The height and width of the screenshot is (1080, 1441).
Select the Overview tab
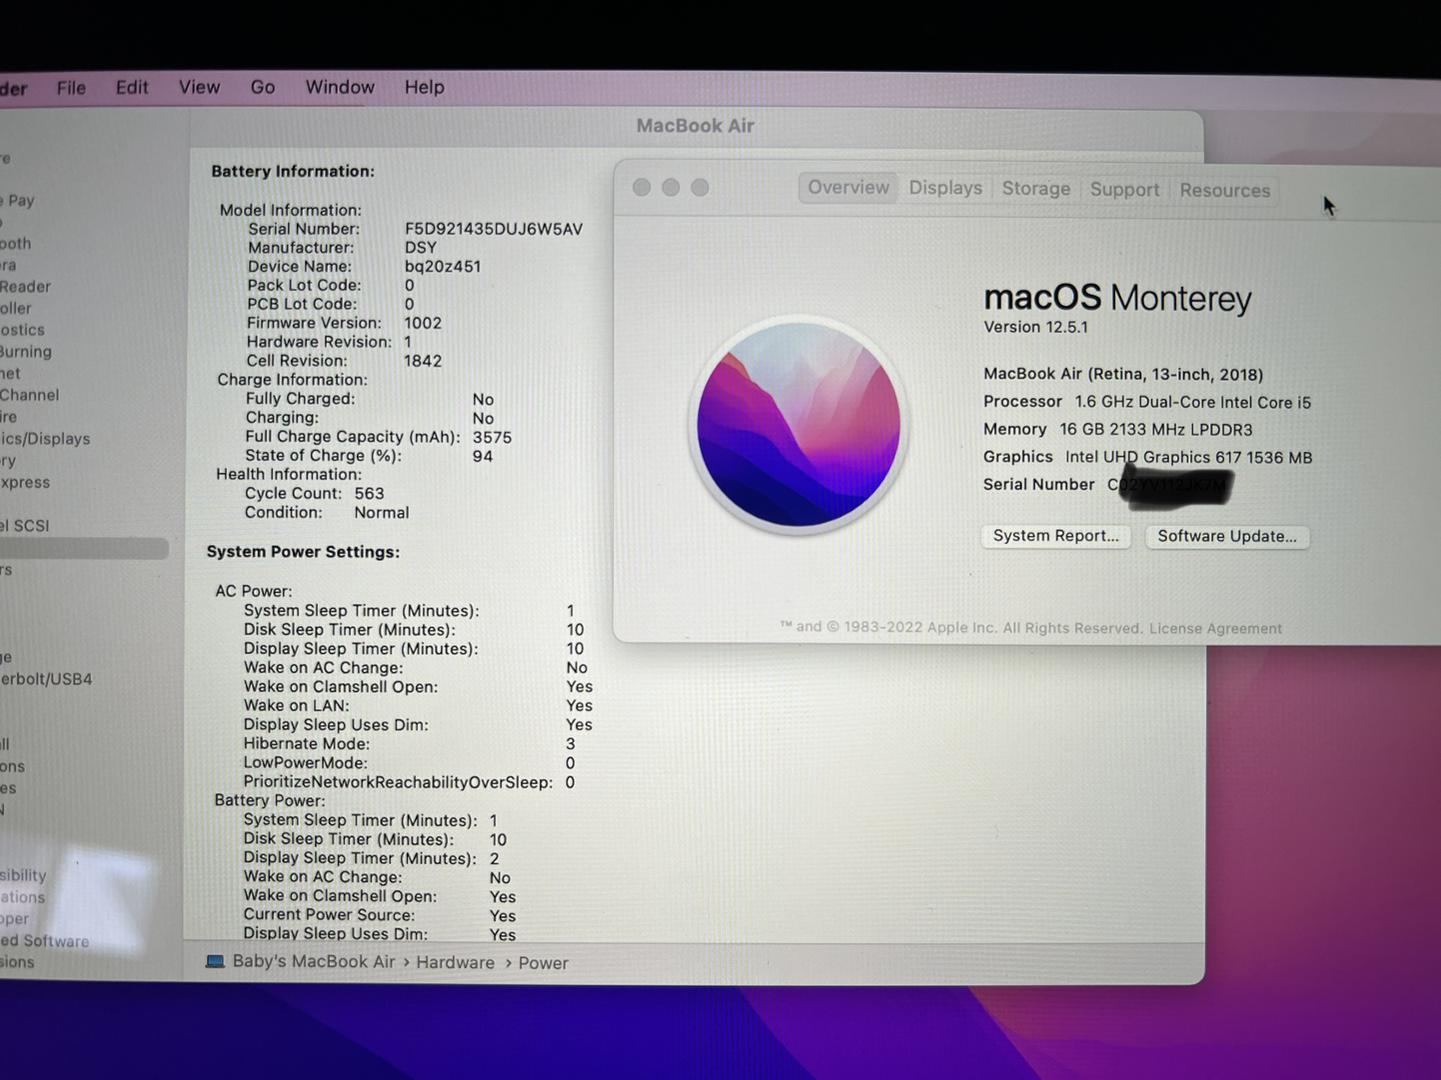click(x=848, y=188)
